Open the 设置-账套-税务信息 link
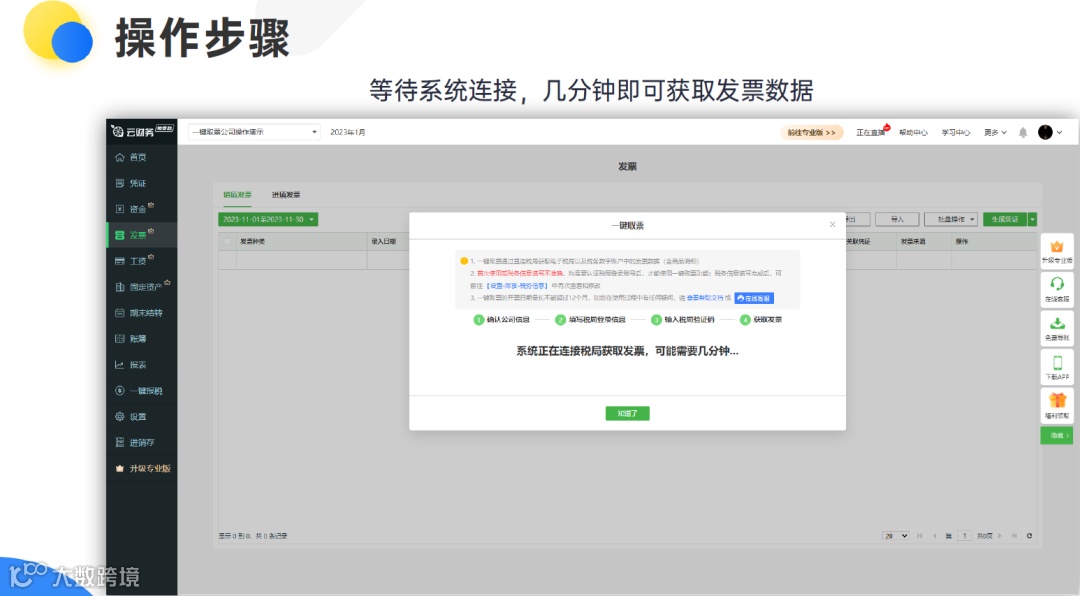 [517, 285]
